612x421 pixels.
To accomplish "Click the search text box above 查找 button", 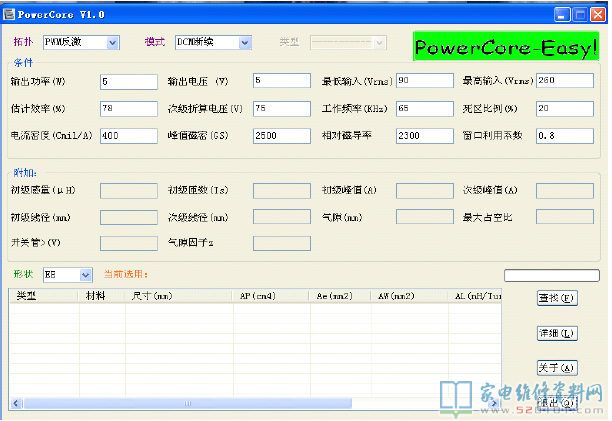I will (551, 276).
